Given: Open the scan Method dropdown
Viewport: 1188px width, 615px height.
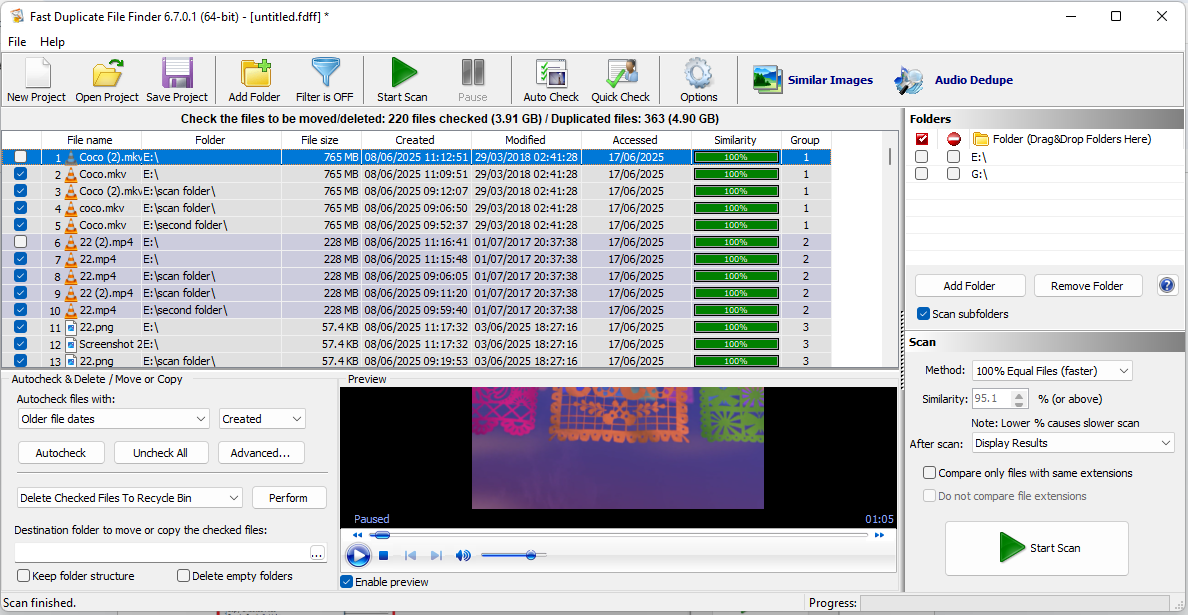Looking at the screenshot, I should [x=1052, y=371].
